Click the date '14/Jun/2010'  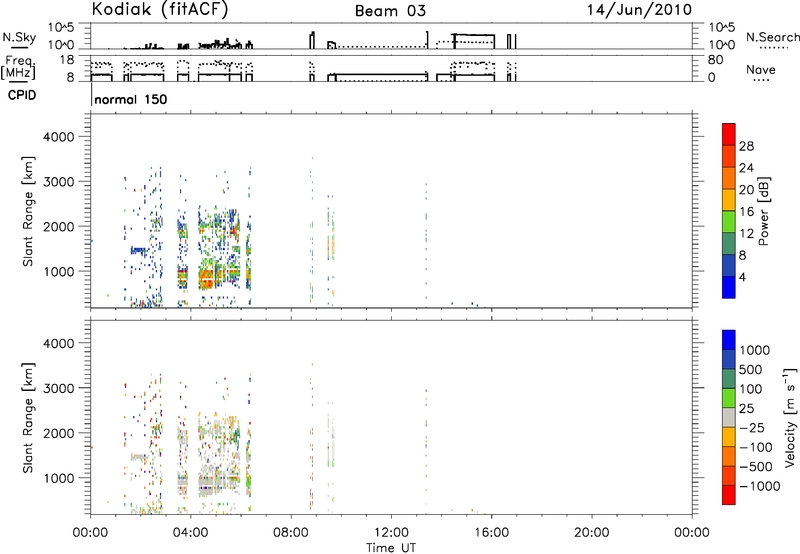tap(639, 10)
